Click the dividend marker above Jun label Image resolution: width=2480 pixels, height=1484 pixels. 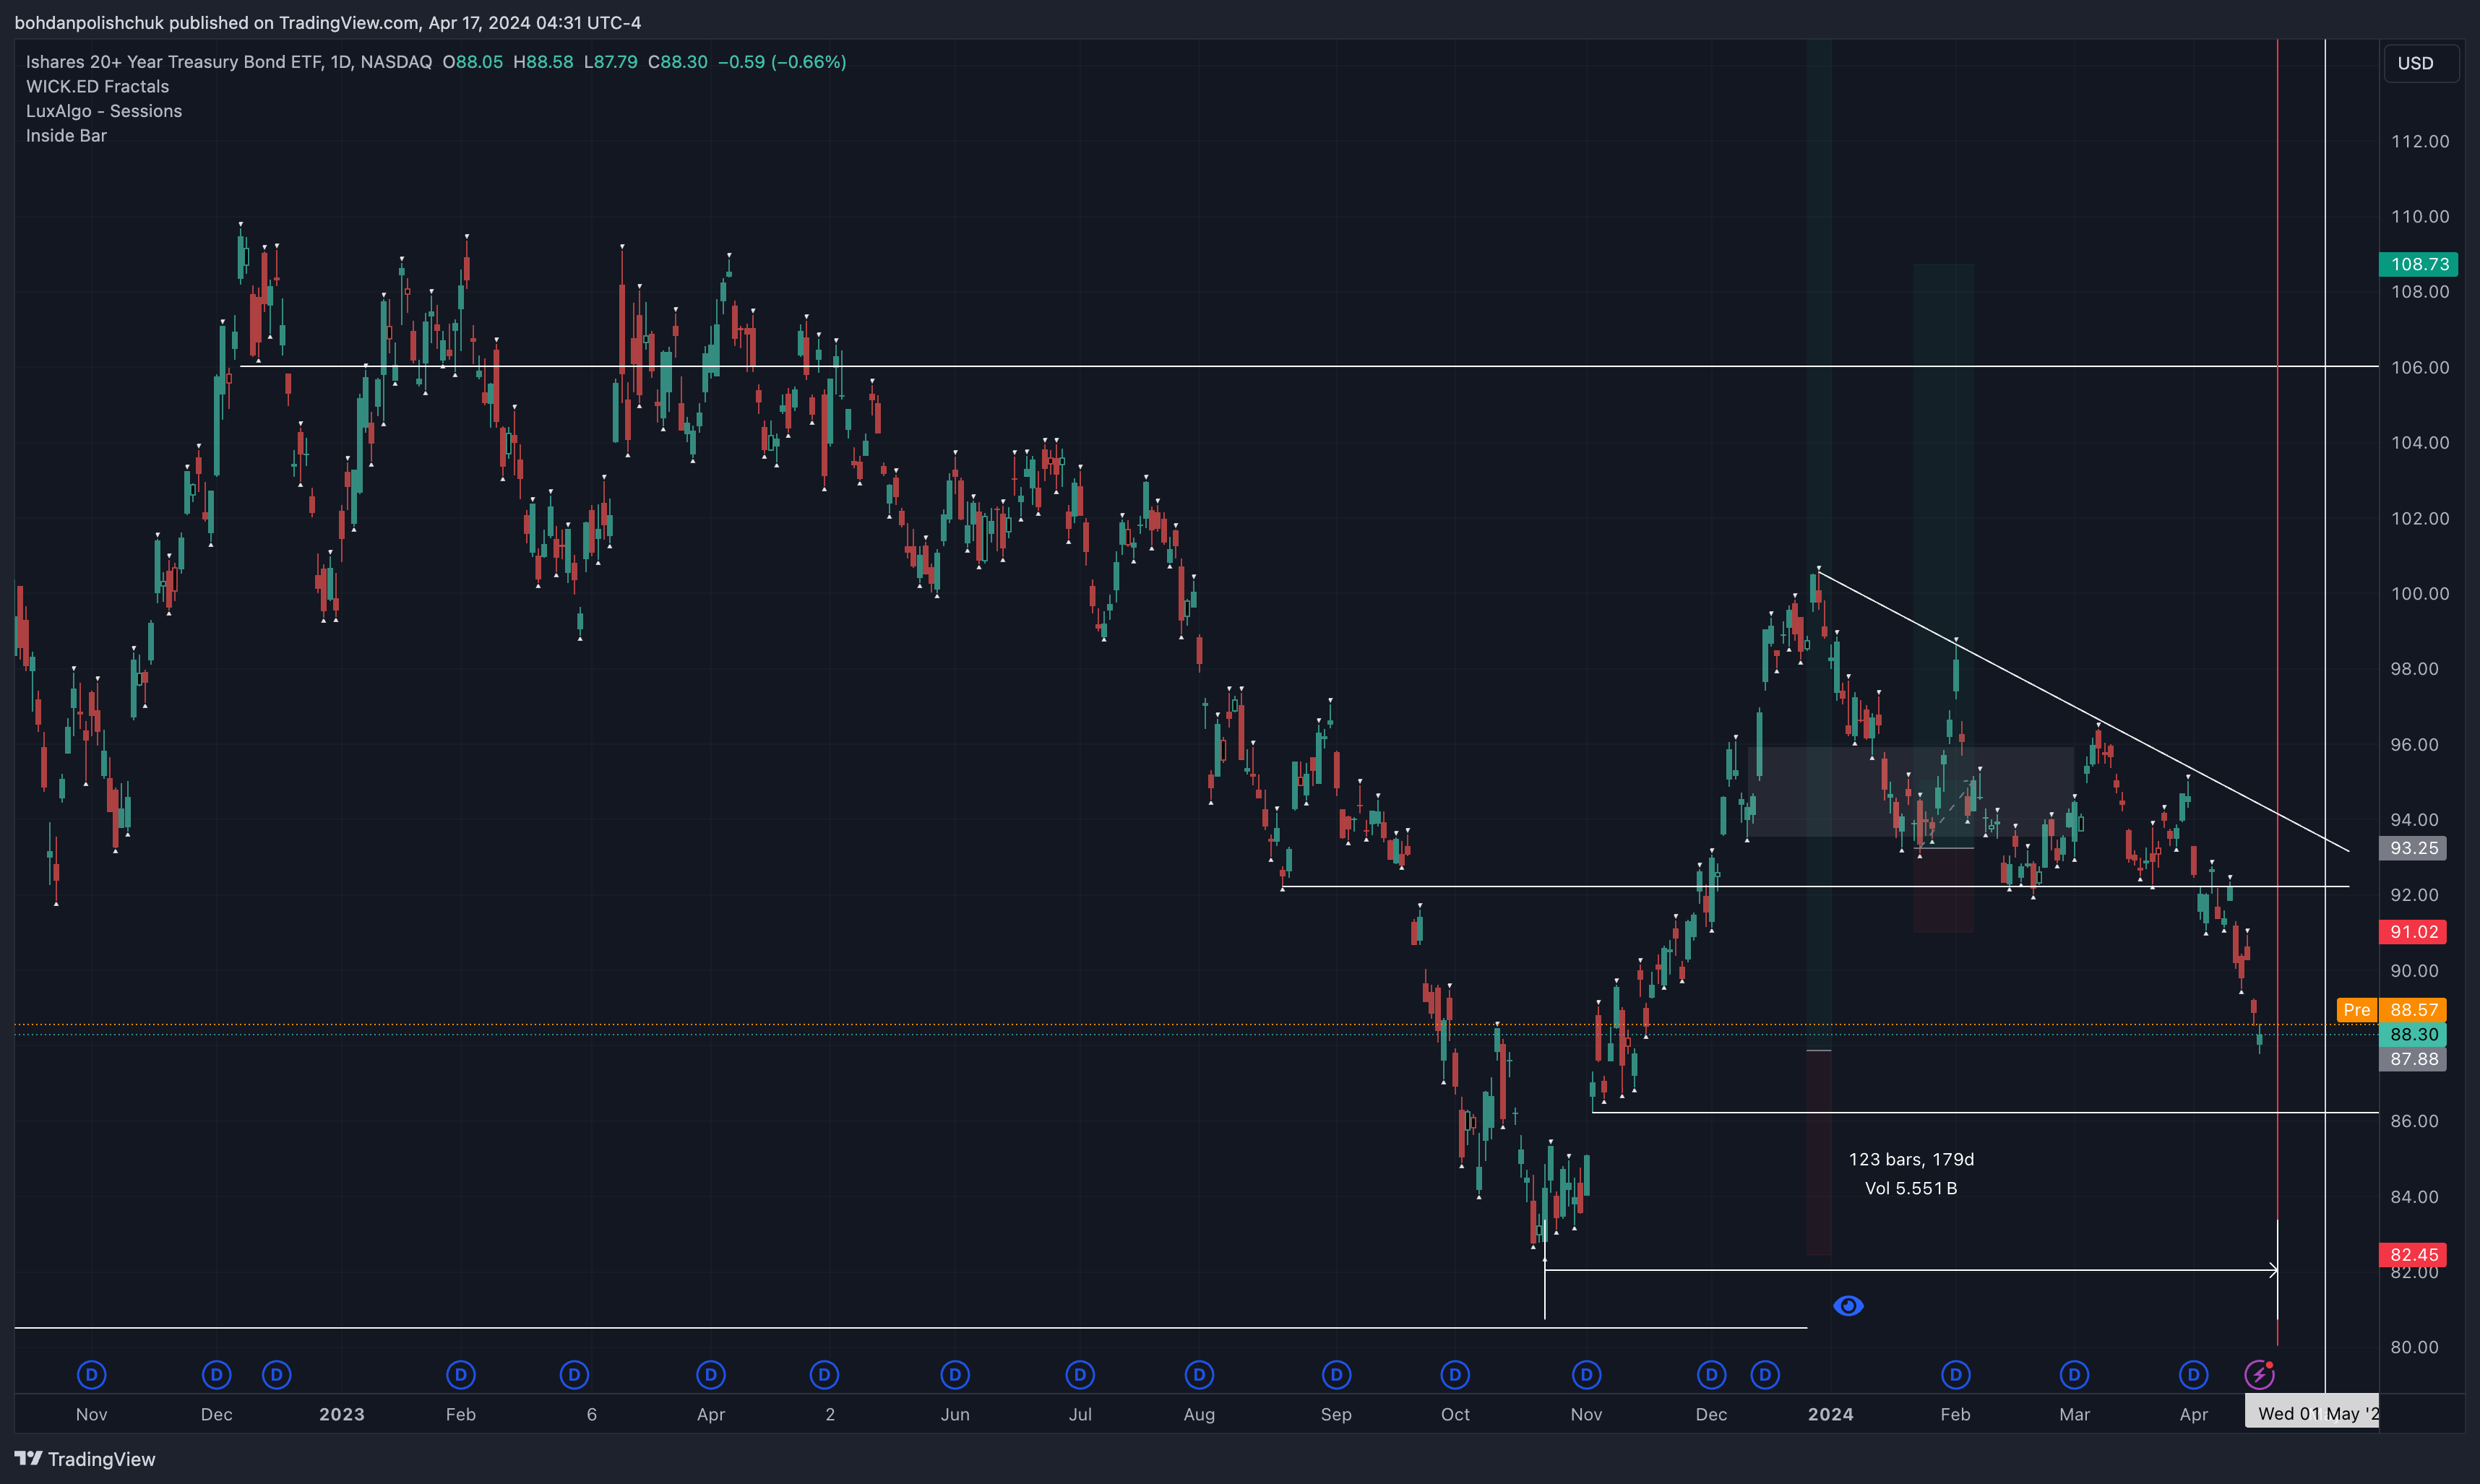point(955,1375)
